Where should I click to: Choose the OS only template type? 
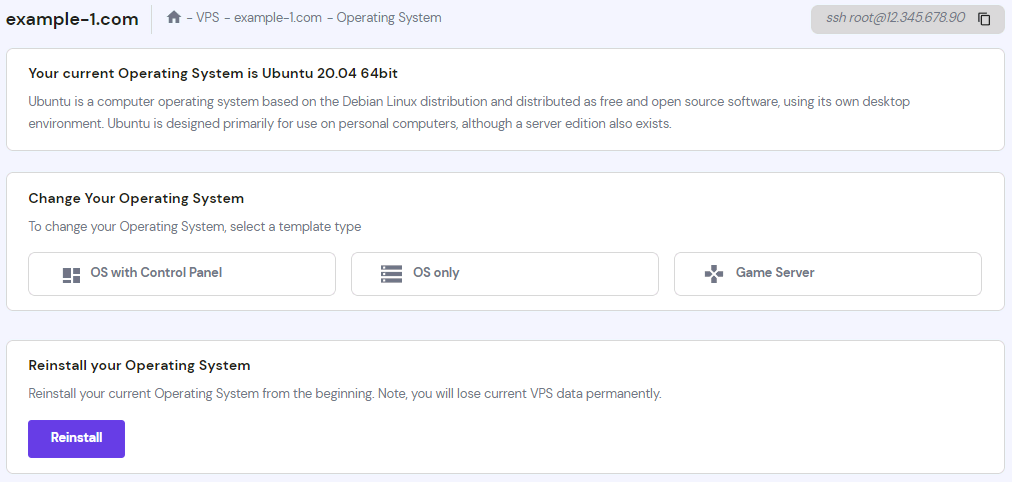pyautogui.click(x=505, y=274)
